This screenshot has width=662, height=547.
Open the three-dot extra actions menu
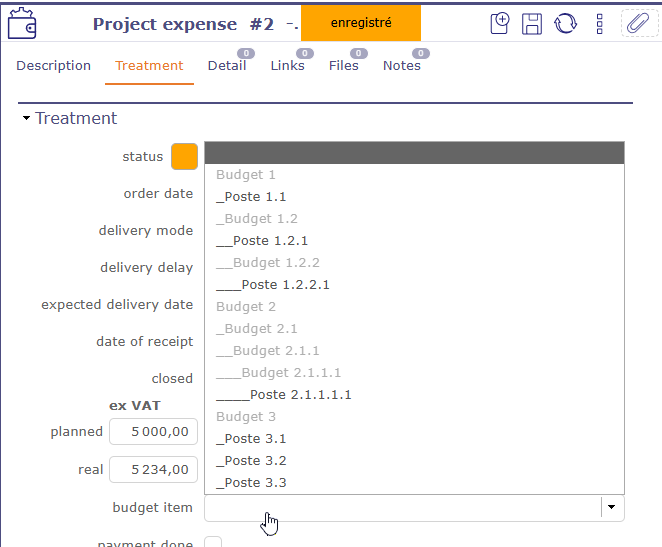pyautogui.click(x=599, y=23)
